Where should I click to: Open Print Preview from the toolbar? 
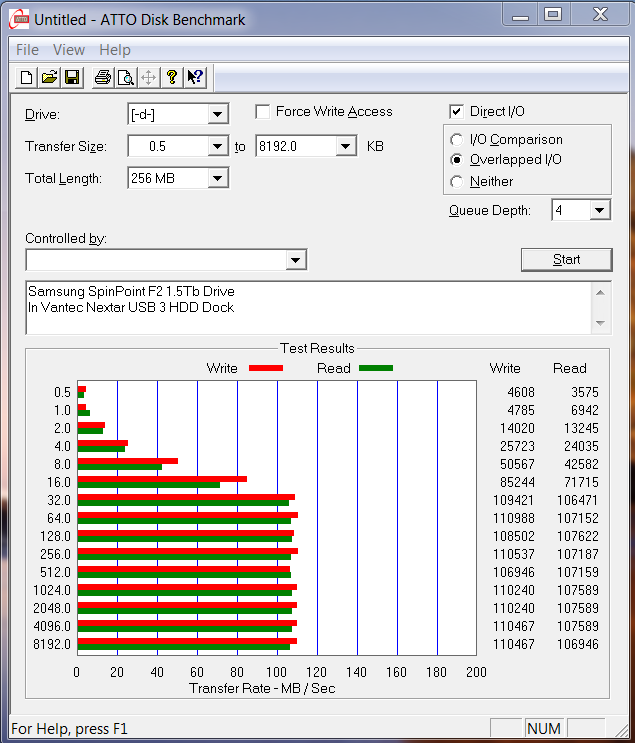(125, 77)
